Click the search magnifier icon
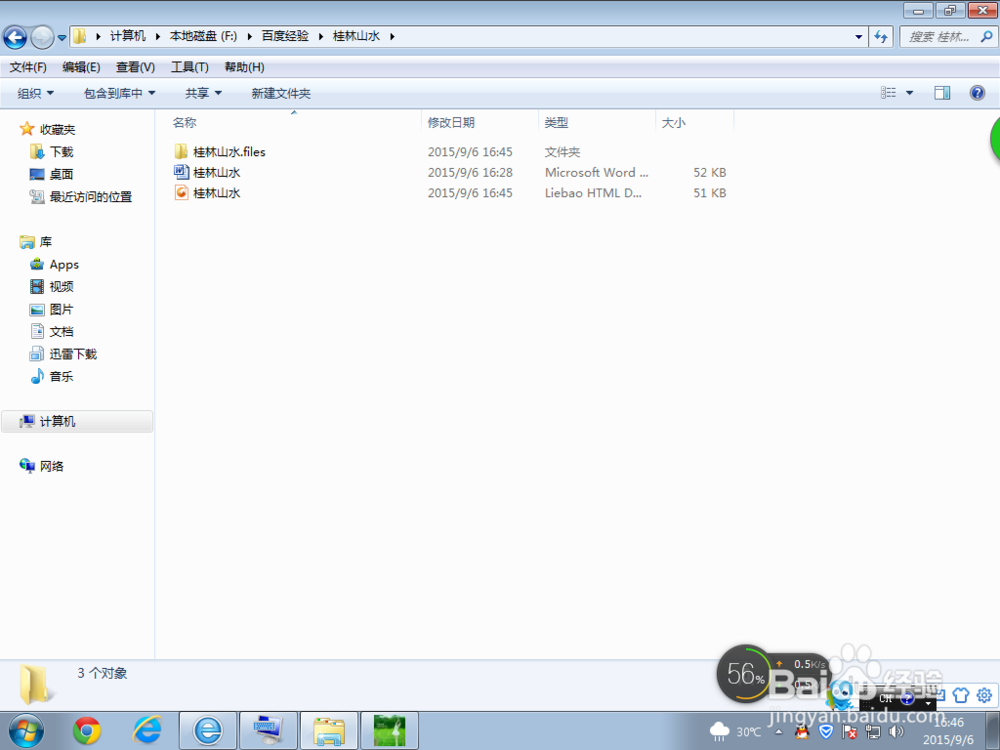1000x750 pixels. coord(986,37)
